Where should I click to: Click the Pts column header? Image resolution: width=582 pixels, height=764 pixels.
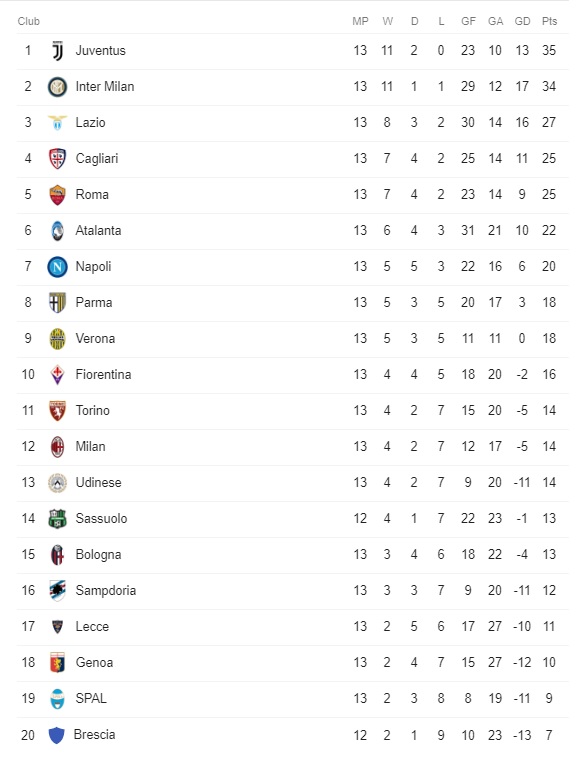(x=549, y=21)
